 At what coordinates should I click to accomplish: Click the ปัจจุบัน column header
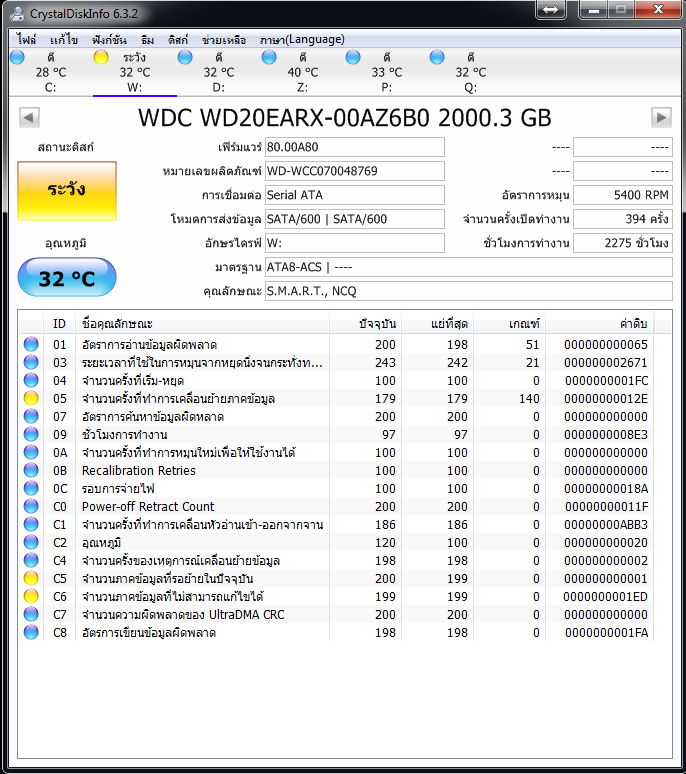point(365,324)
